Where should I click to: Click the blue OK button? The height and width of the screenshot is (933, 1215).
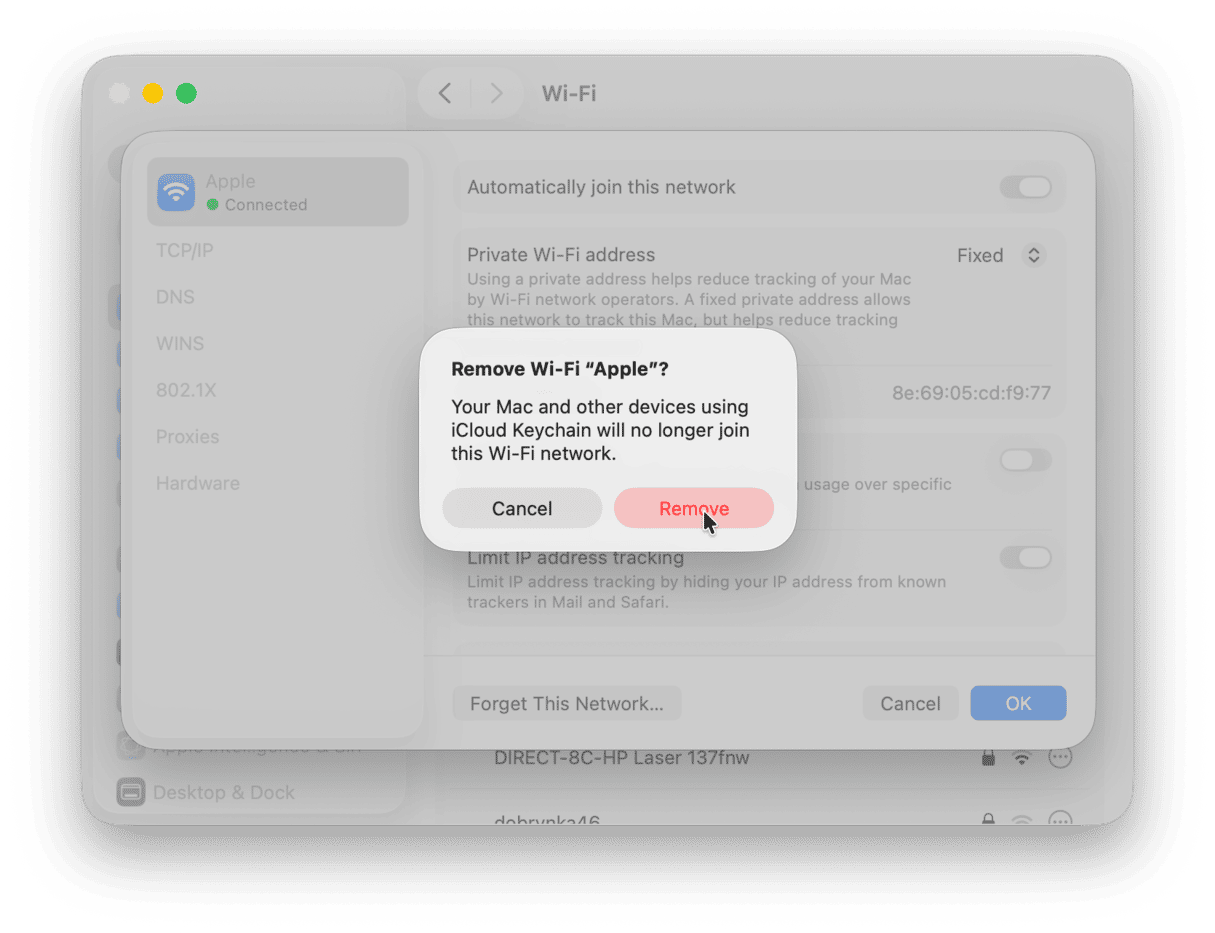coord(1018,703)
